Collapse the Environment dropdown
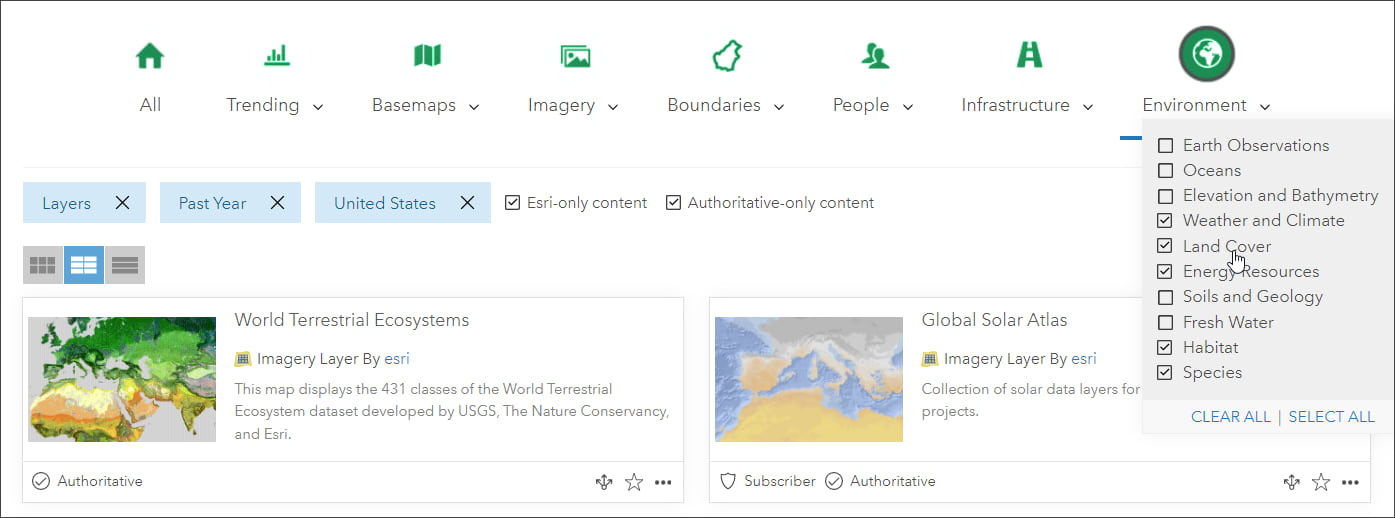Screen dimensions: 1395x518 coord(1265,107)
